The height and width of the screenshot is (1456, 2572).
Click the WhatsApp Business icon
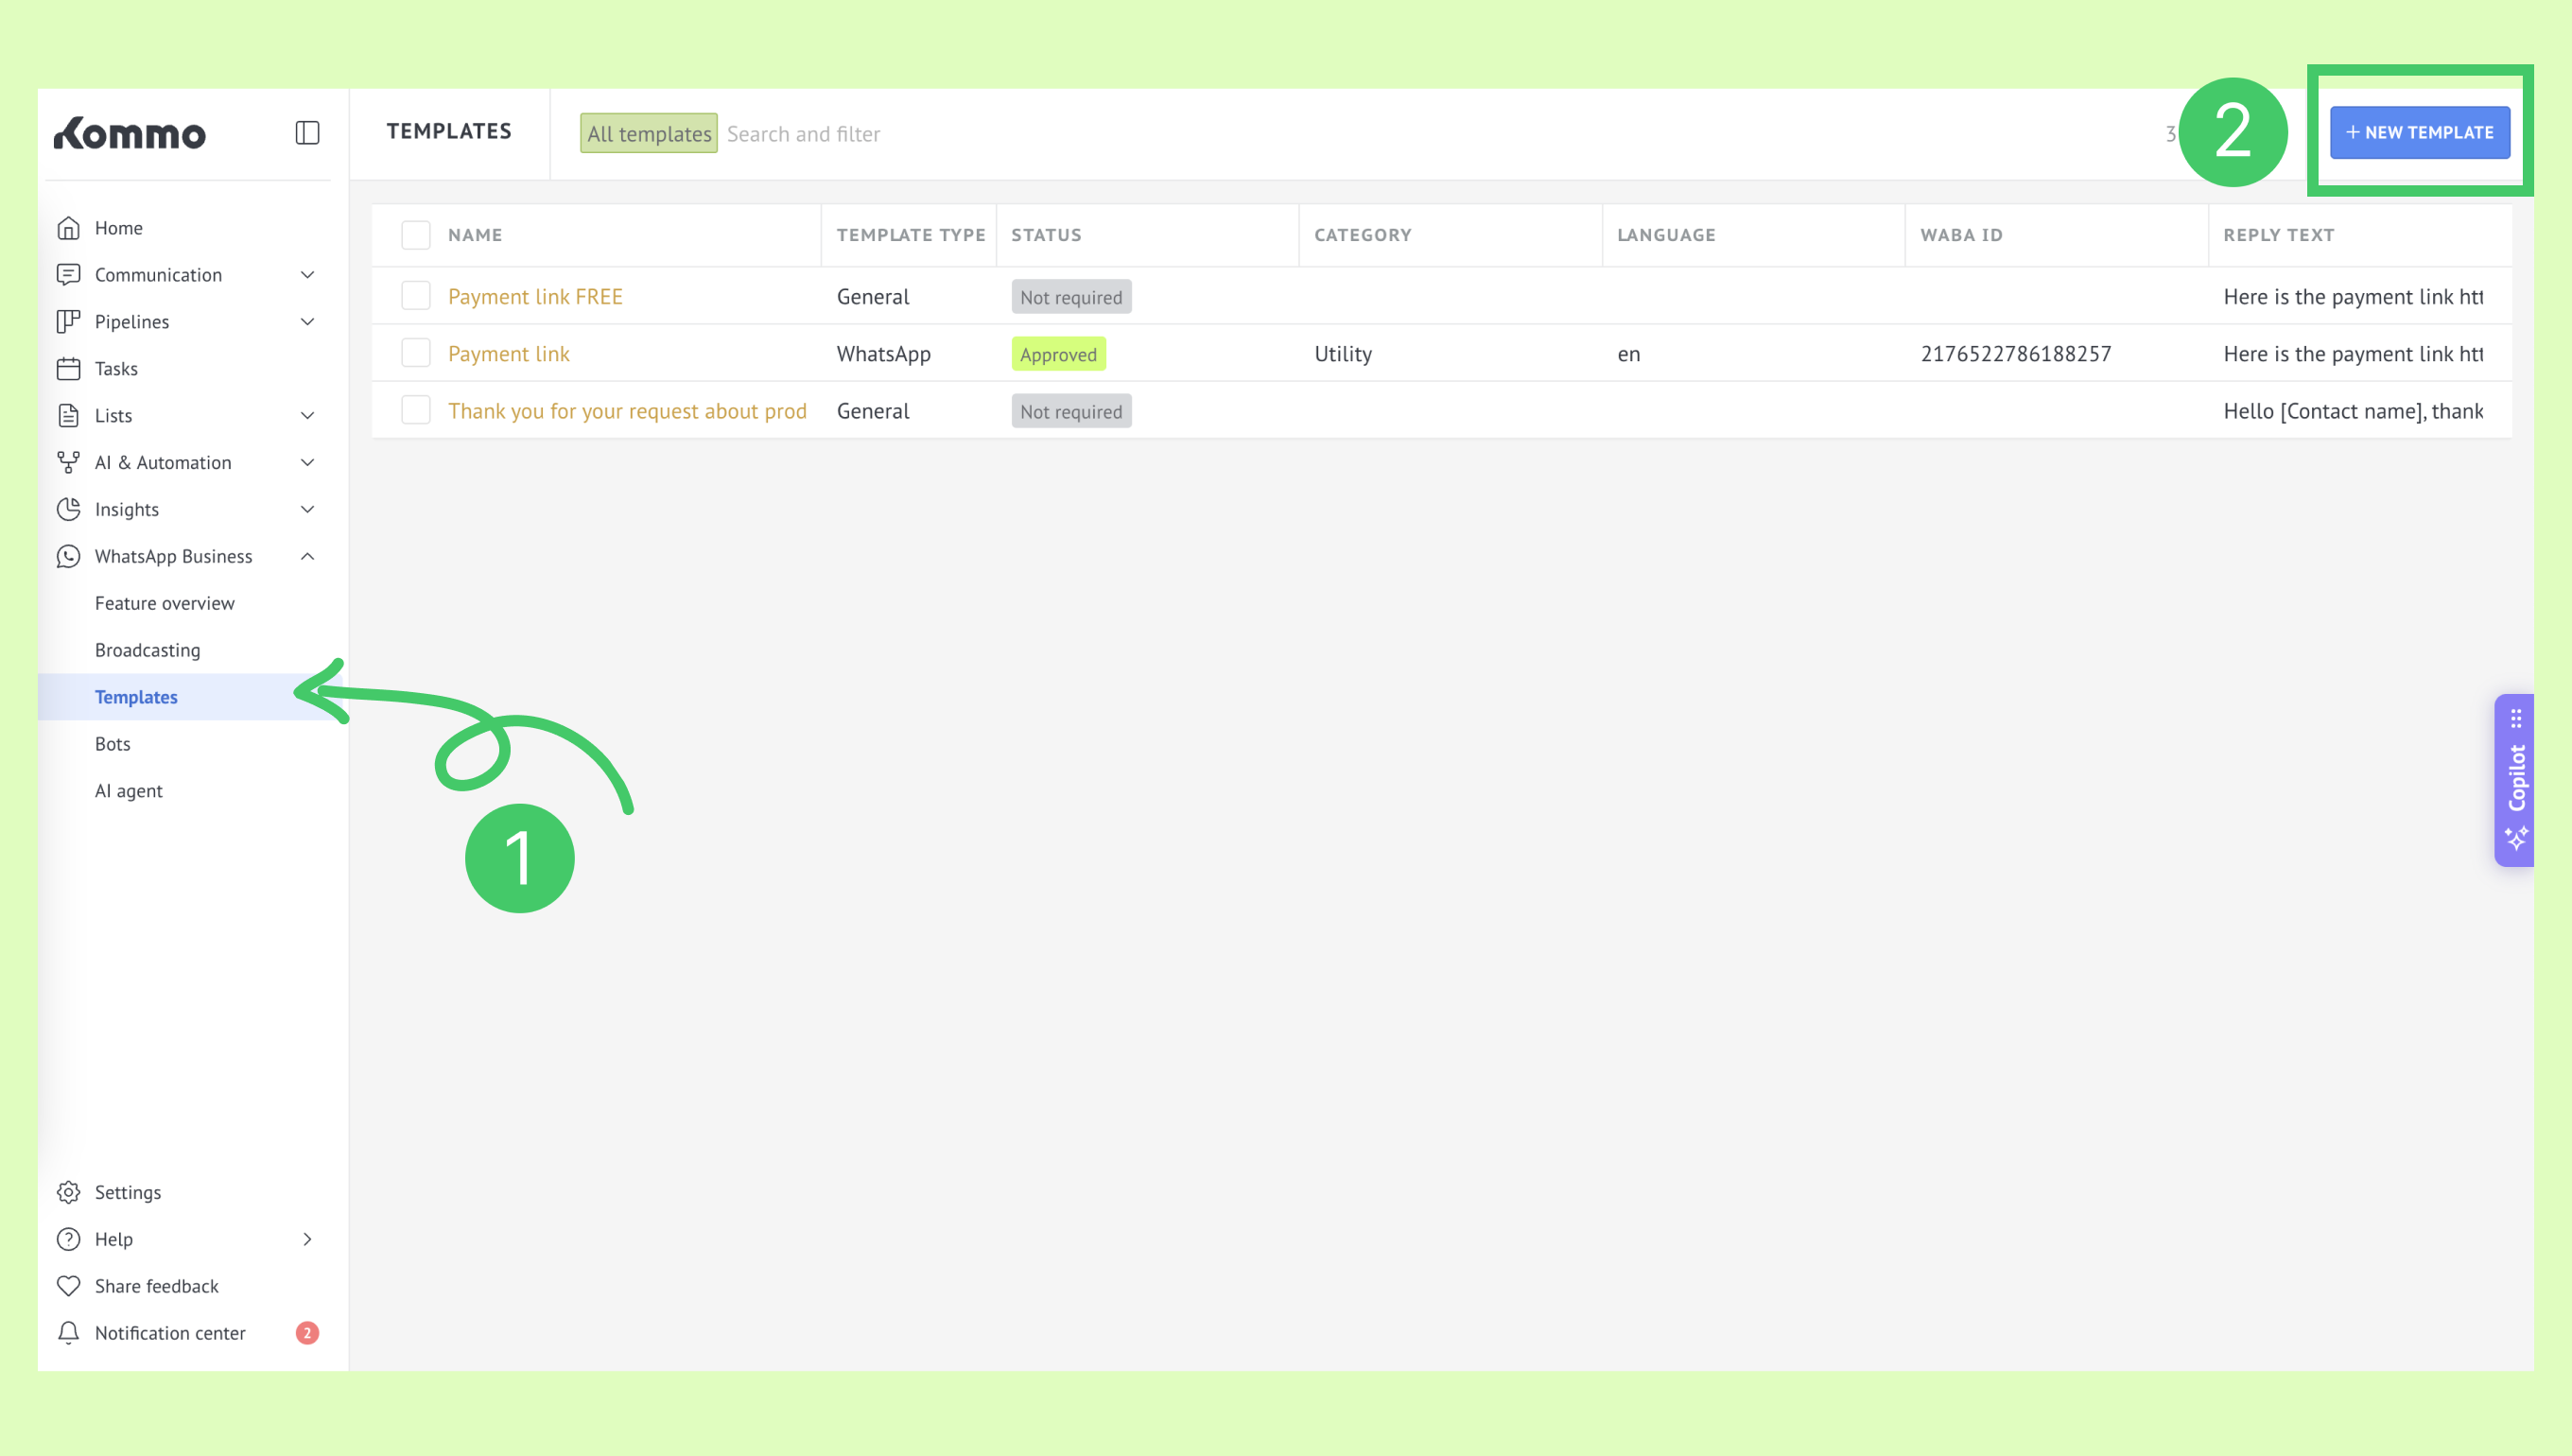pyautogui.click(x=68, y=556)
